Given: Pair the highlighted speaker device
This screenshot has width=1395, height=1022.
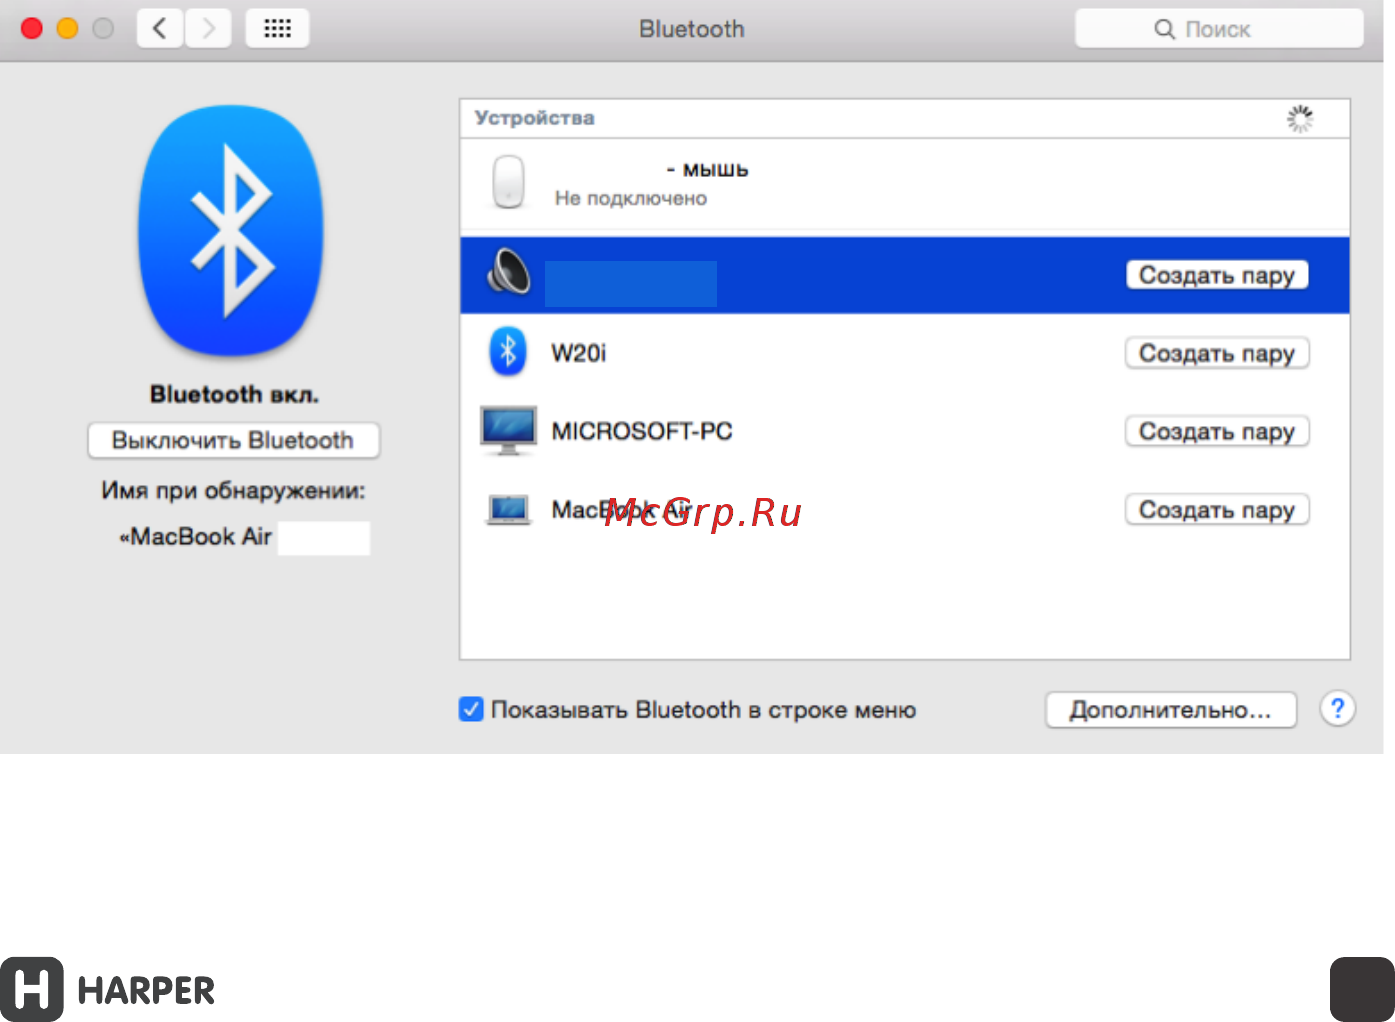Looking at the screenshot, I should point(1217,275).
